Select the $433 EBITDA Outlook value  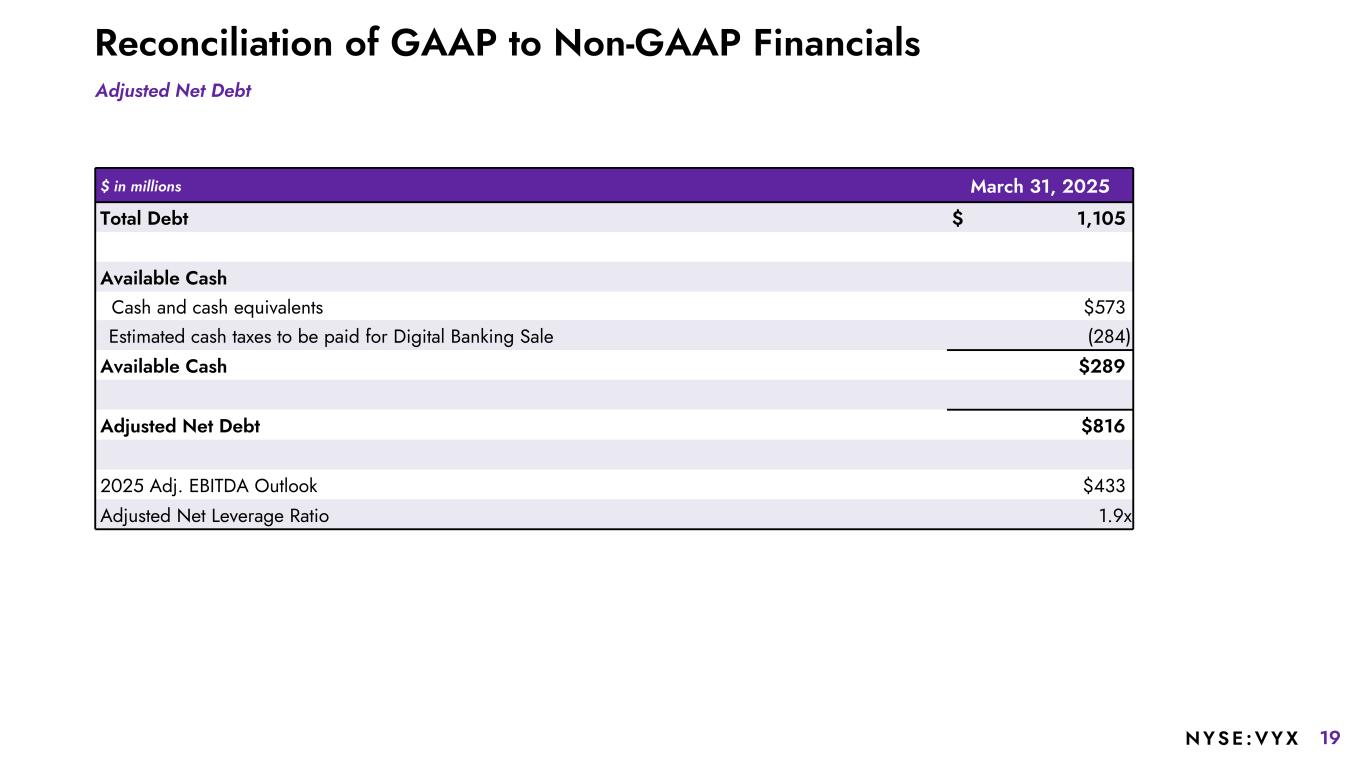pyautogui.click(x=1104, y=486)
